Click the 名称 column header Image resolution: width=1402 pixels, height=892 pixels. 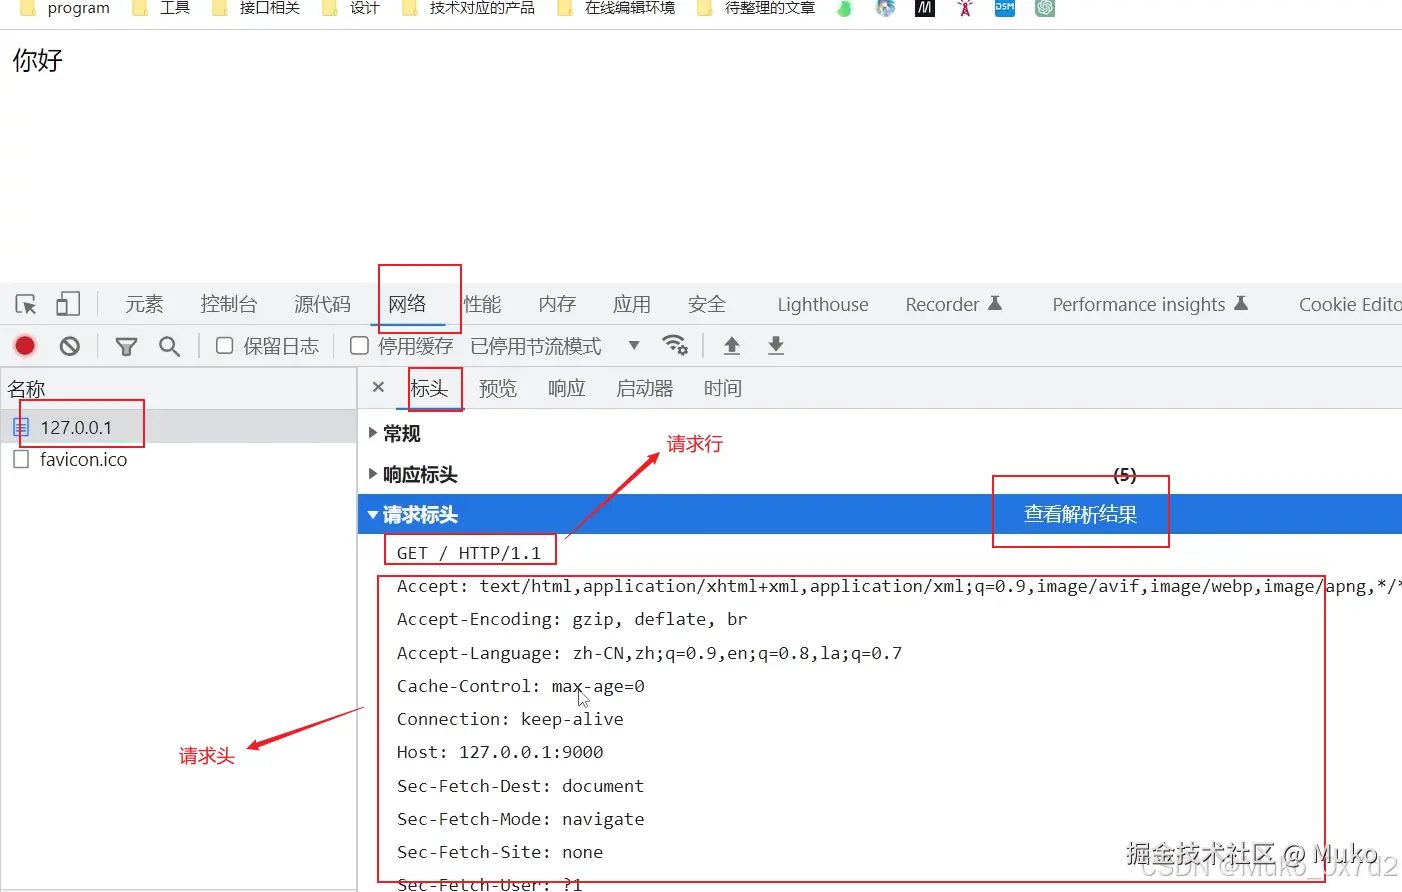tap(27, 389)
